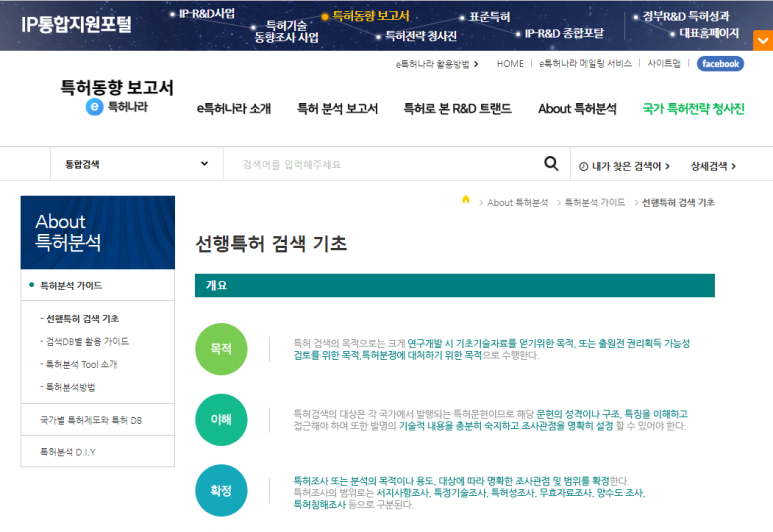Open 국가 특허전략 청사진 menu
Image resolution: width=773 pixels, height=532 pixels.
[x=693, y=108]
